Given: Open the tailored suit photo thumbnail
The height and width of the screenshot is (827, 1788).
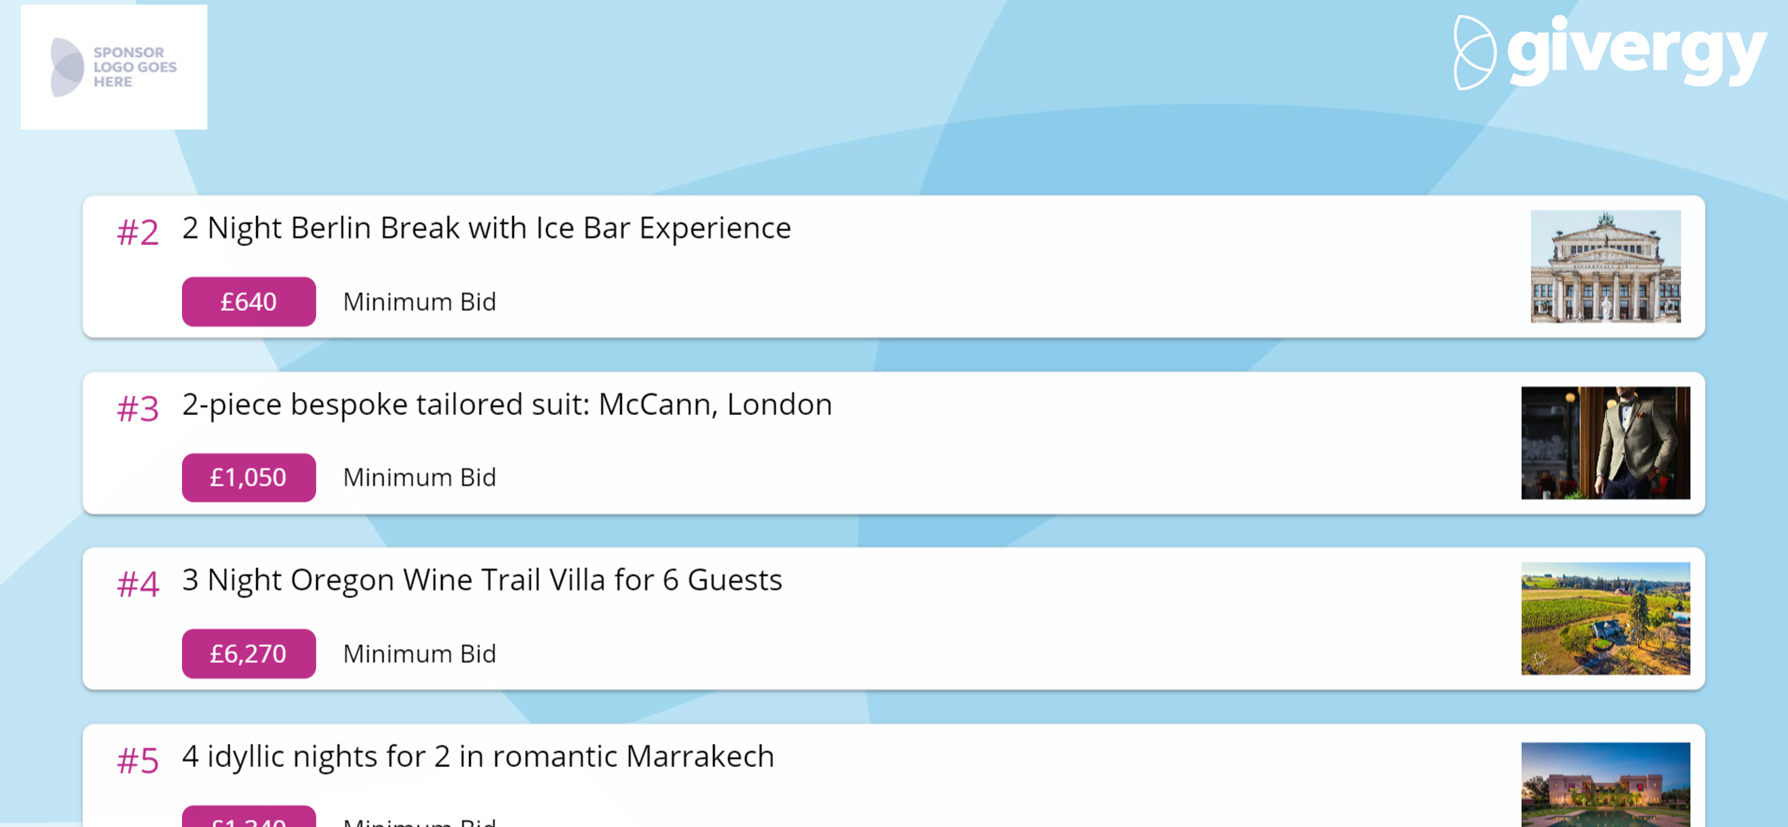Looking at the screenshot, I should pyautogui.click(x=1605, y=443).
